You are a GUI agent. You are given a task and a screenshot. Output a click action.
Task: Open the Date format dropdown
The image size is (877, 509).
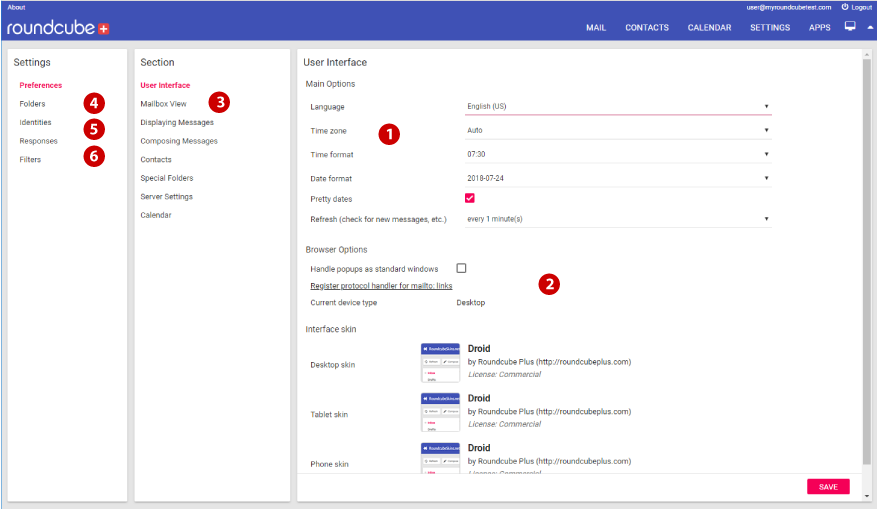click(x=618, y=178)
